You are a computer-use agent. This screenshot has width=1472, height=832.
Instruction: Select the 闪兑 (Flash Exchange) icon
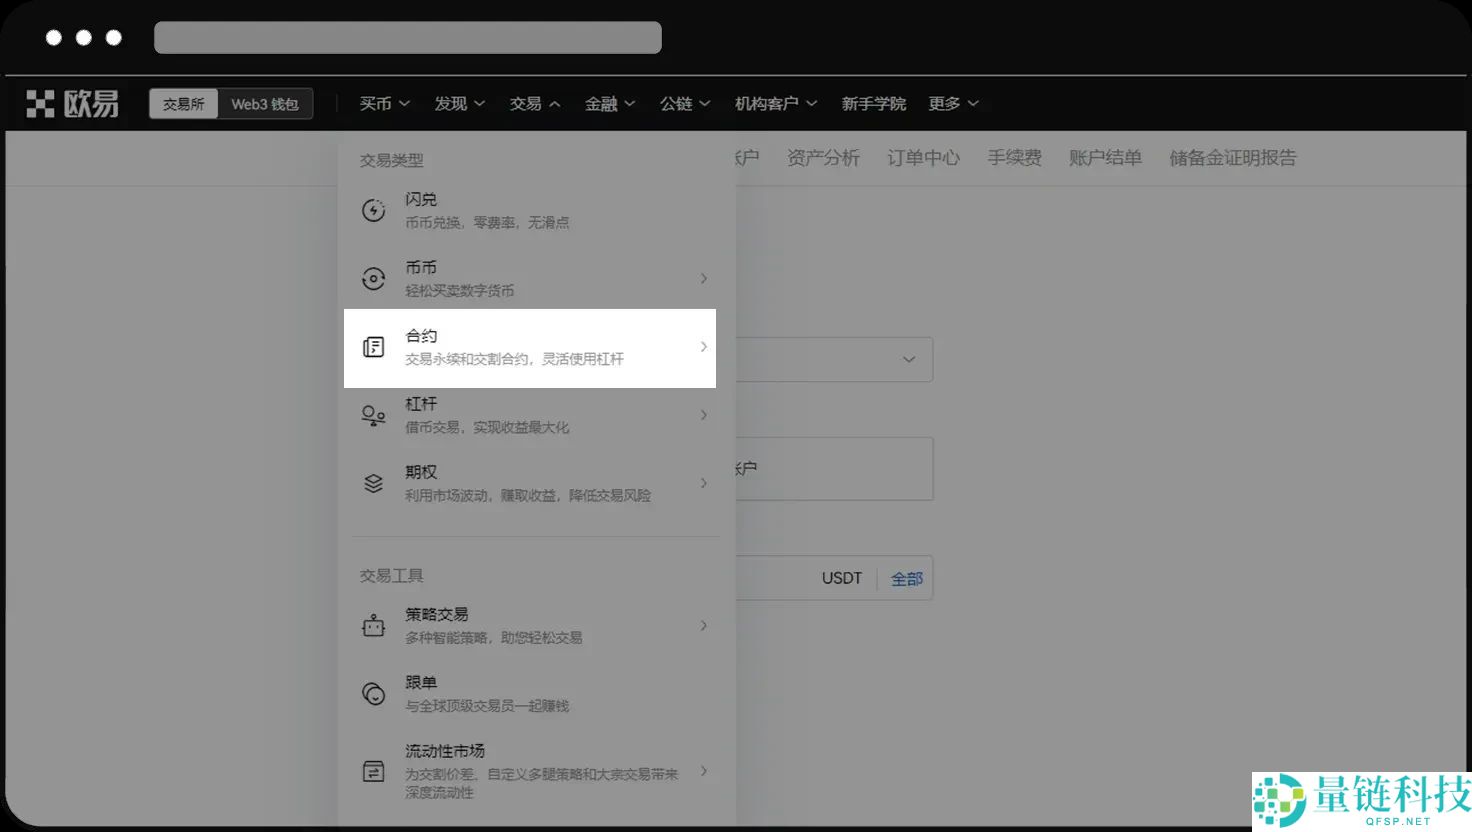(373, 210)
